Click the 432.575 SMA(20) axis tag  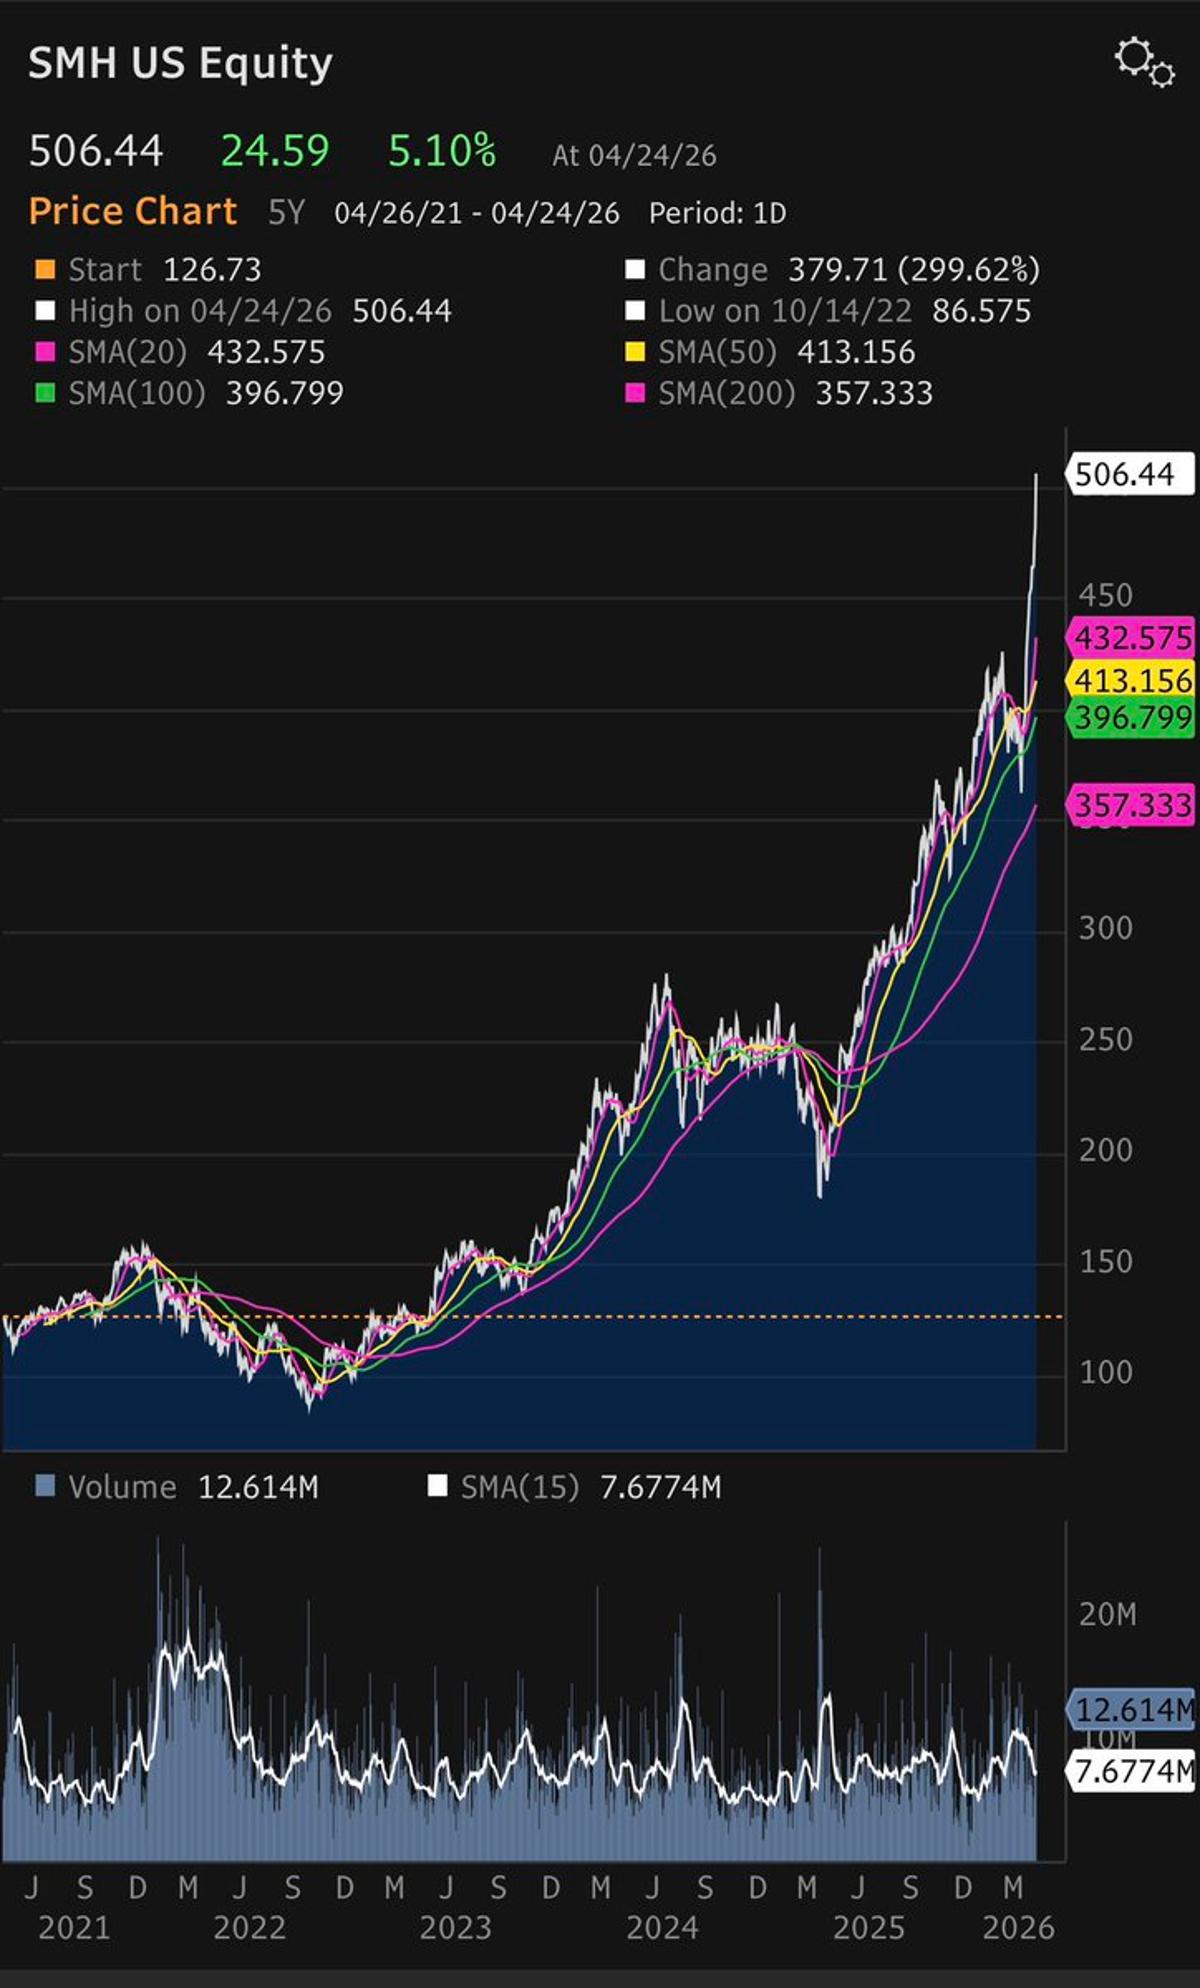1131,638
